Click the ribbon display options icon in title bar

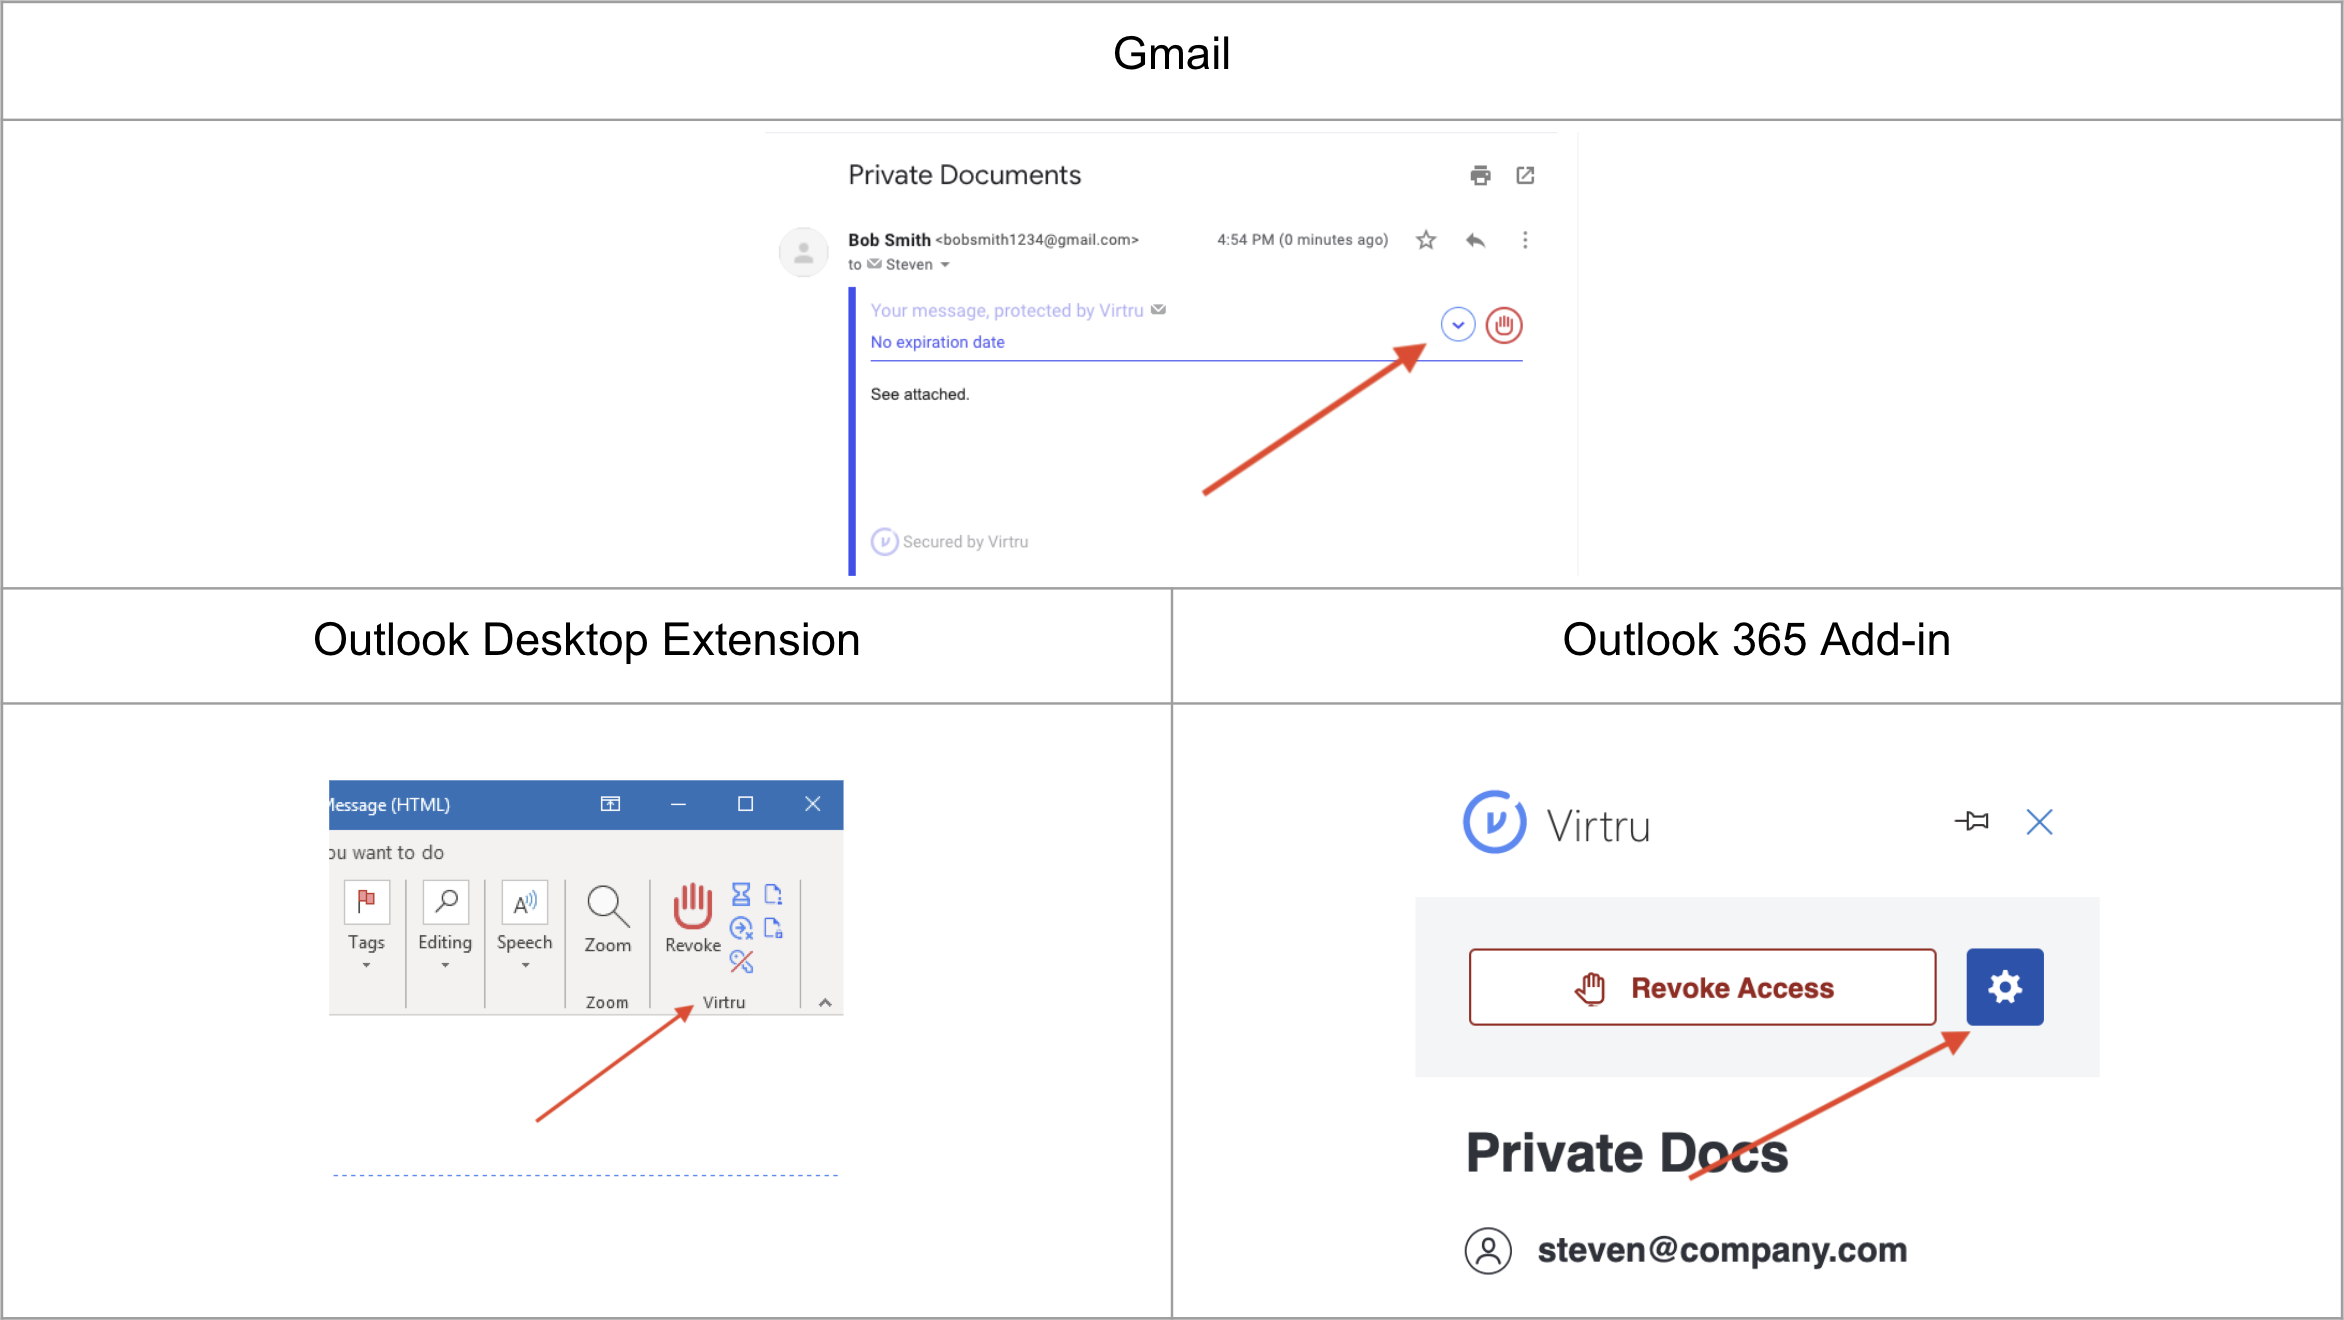click(610, 804)
